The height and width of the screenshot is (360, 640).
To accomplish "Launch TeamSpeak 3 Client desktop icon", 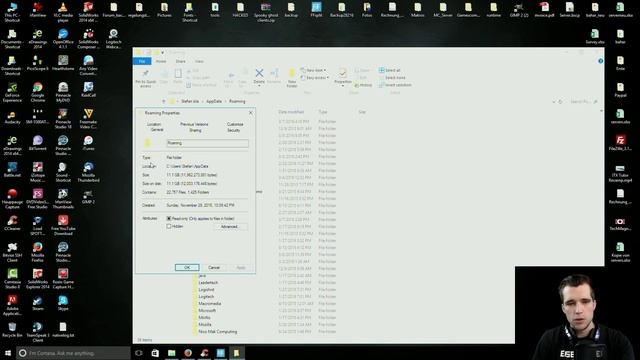I will (x=38, y=332).
